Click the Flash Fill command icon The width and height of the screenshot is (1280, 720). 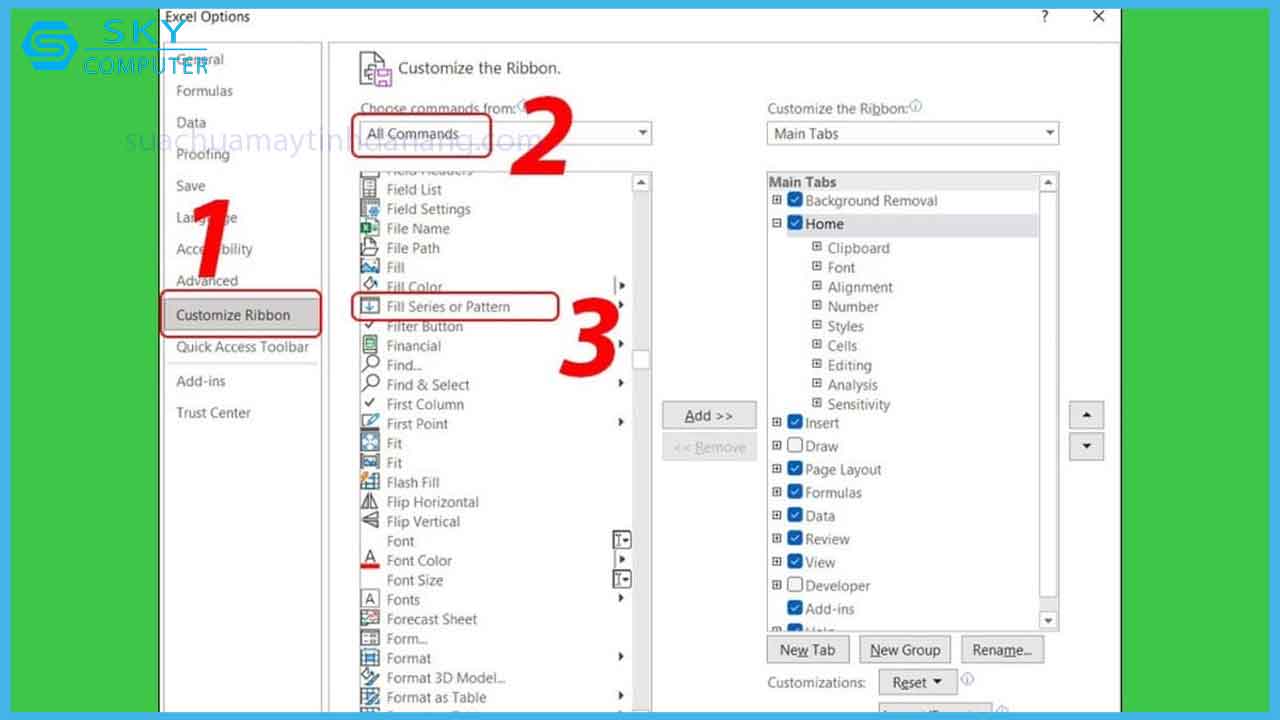point(370,482)
